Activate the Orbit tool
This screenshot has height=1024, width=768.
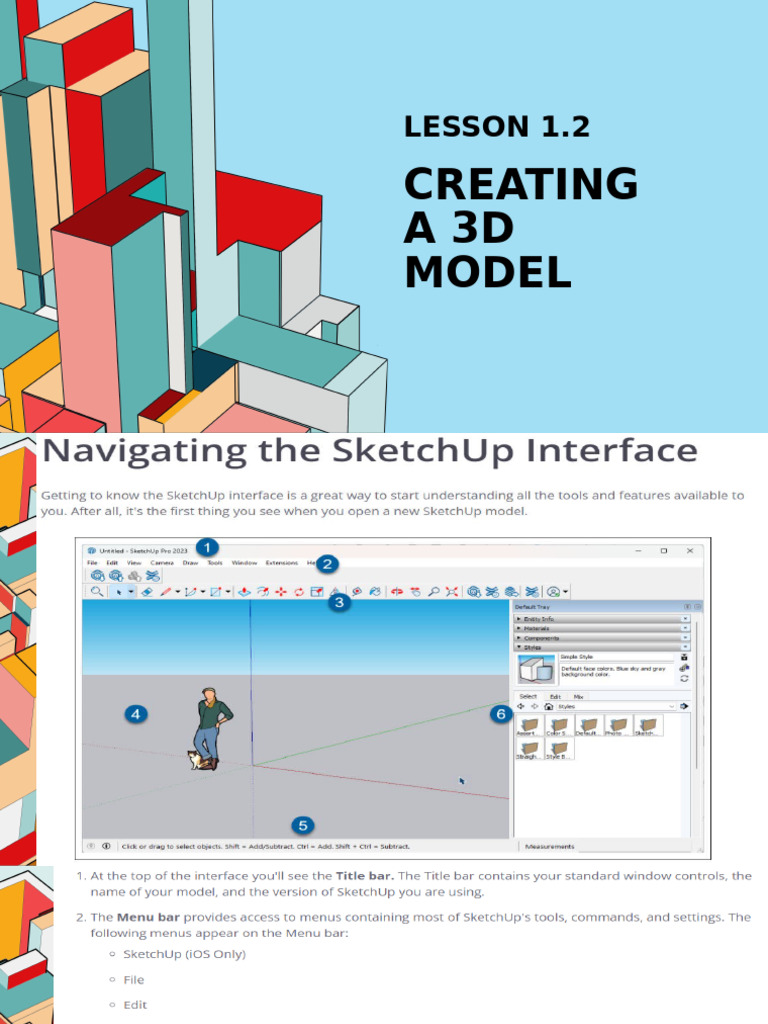[396, 592]
